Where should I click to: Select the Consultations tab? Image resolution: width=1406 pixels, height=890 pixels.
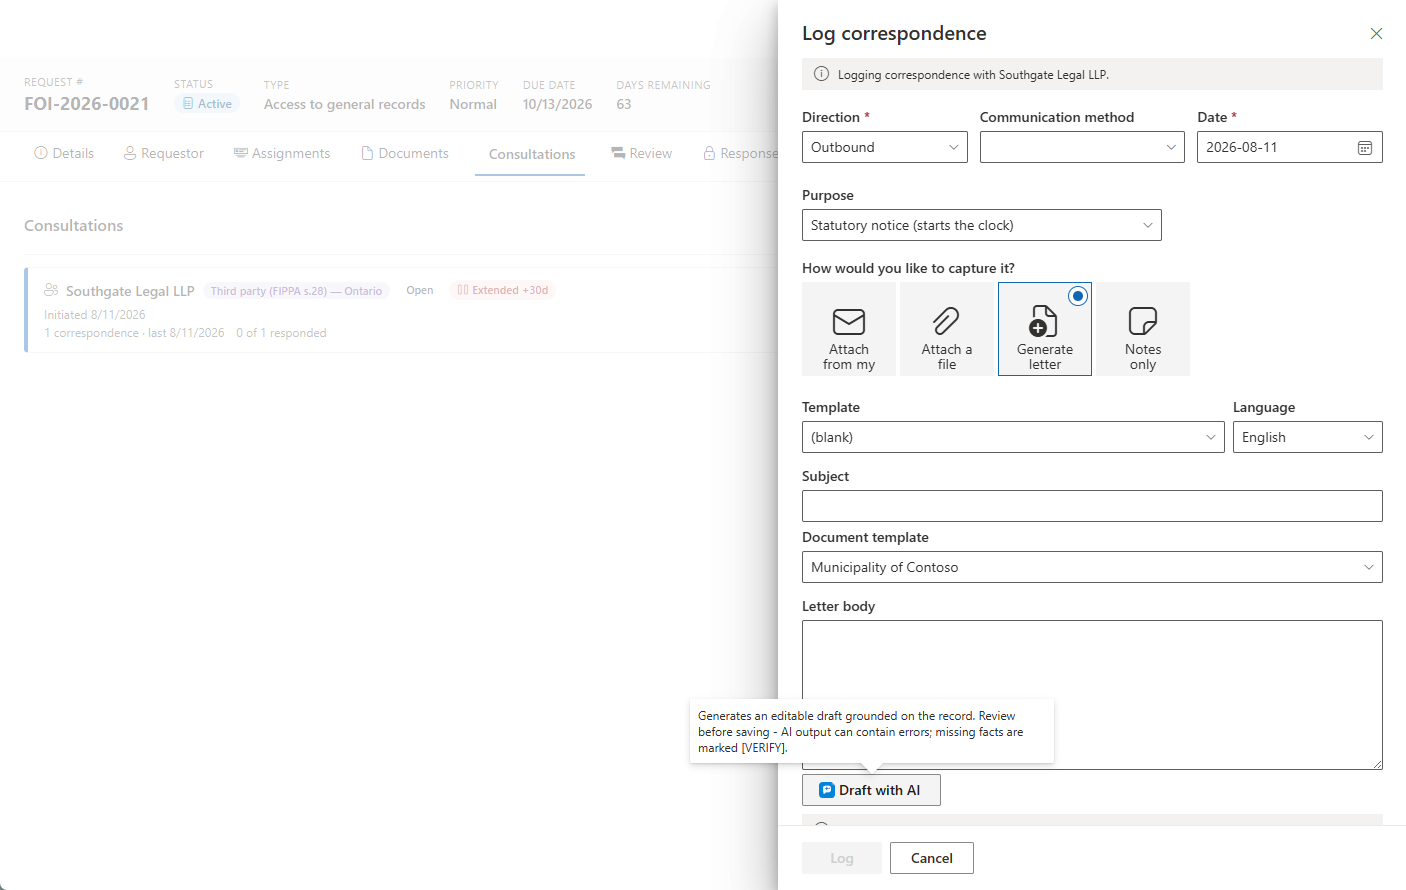click(x=532, y=154)
